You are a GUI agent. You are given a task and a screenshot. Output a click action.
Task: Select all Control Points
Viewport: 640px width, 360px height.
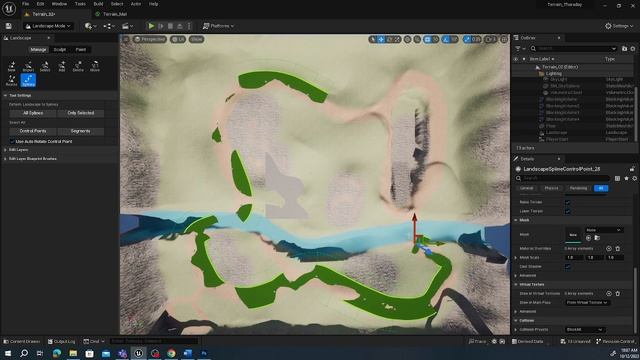[x=33, y=131]
